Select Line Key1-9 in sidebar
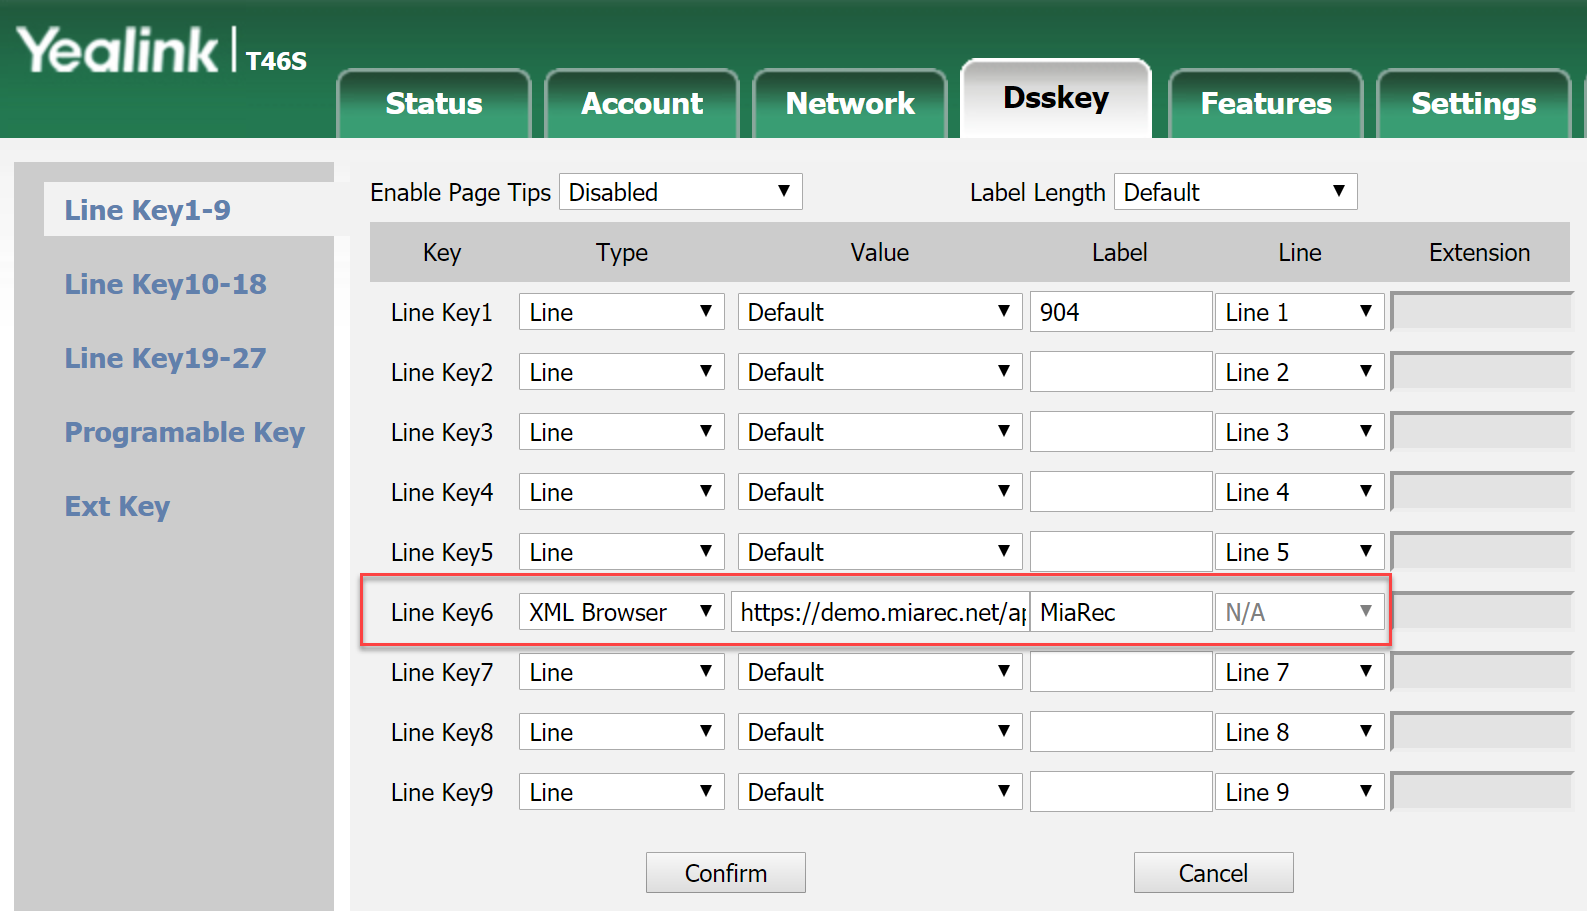The width and height of the screenshot is (1587, 911). tap(148, 210)
